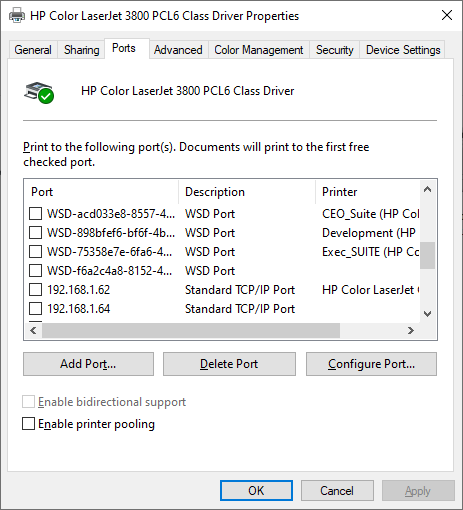Switch to the Security tab
This screenshot has width=463, height=510.
tap(334, 50)
